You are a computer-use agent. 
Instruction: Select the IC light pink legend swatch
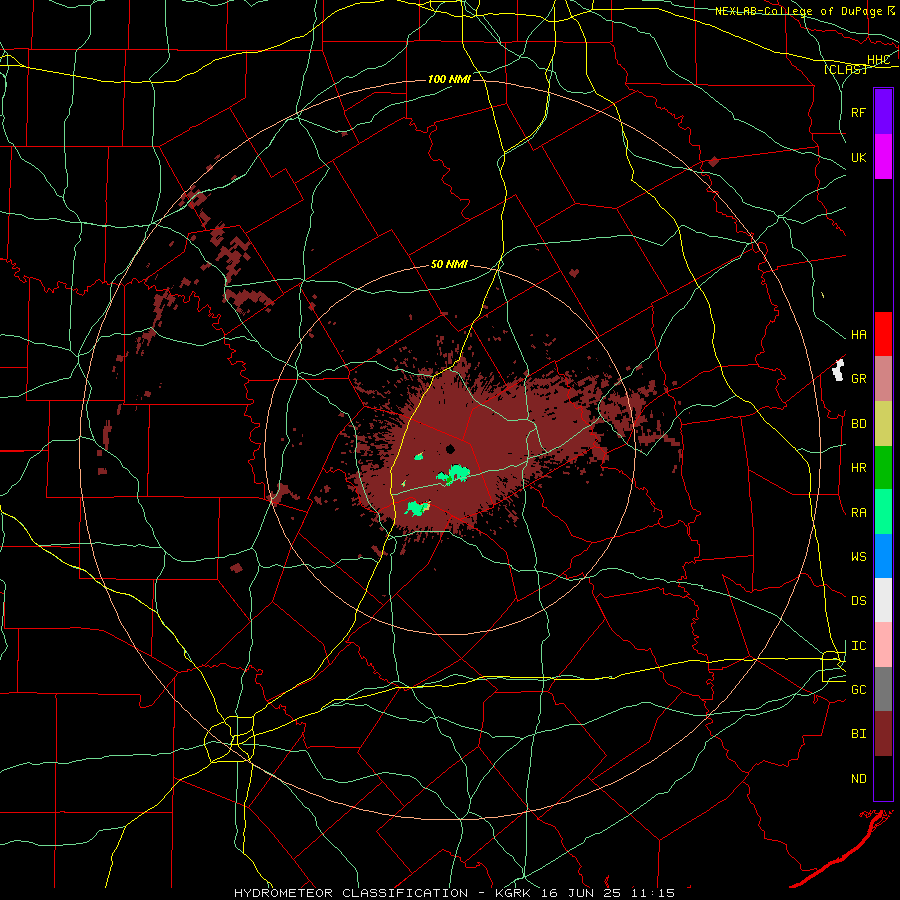click(x=883, y=645)
